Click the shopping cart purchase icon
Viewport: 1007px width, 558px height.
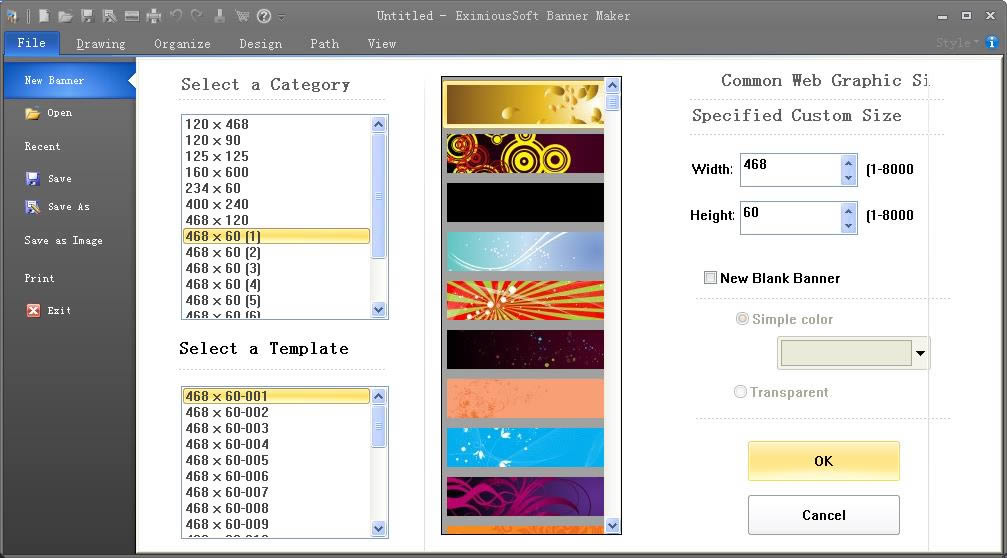click(x=242, y=16)
